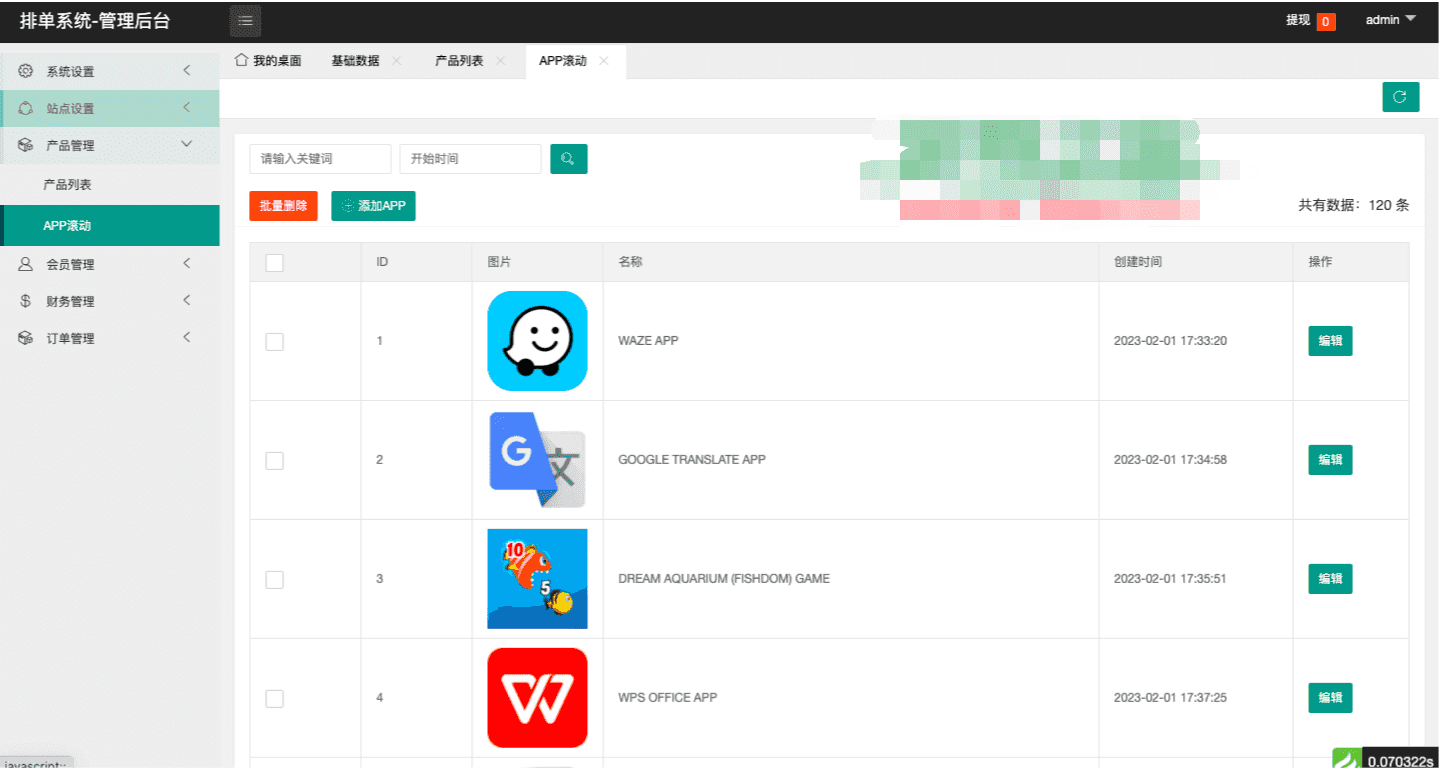This screenshot has height=782, width=1445.
Task: Toggle the select-all checkbox in table header
Action: click(x=275, y=263)
